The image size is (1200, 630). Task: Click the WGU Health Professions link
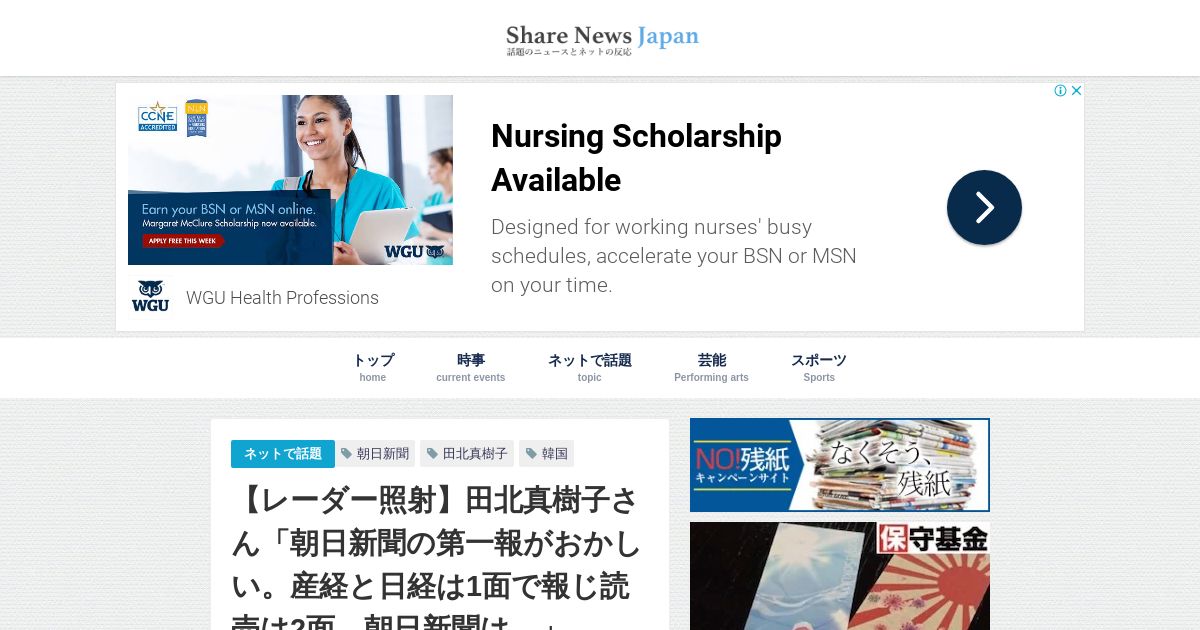pyautogui.click(x=282, y=298)
